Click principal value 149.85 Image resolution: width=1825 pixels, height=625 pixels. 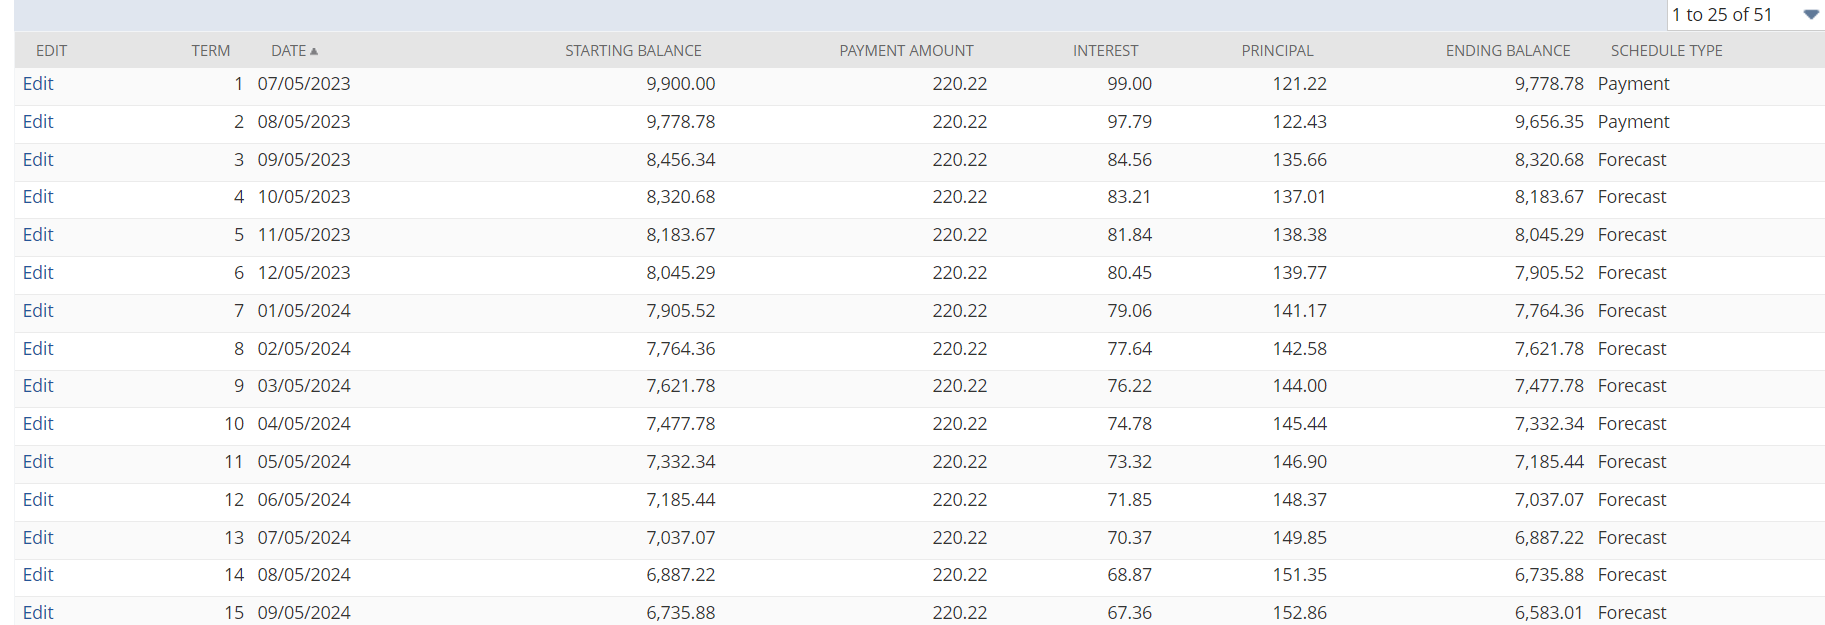(x=1300, y=538)
